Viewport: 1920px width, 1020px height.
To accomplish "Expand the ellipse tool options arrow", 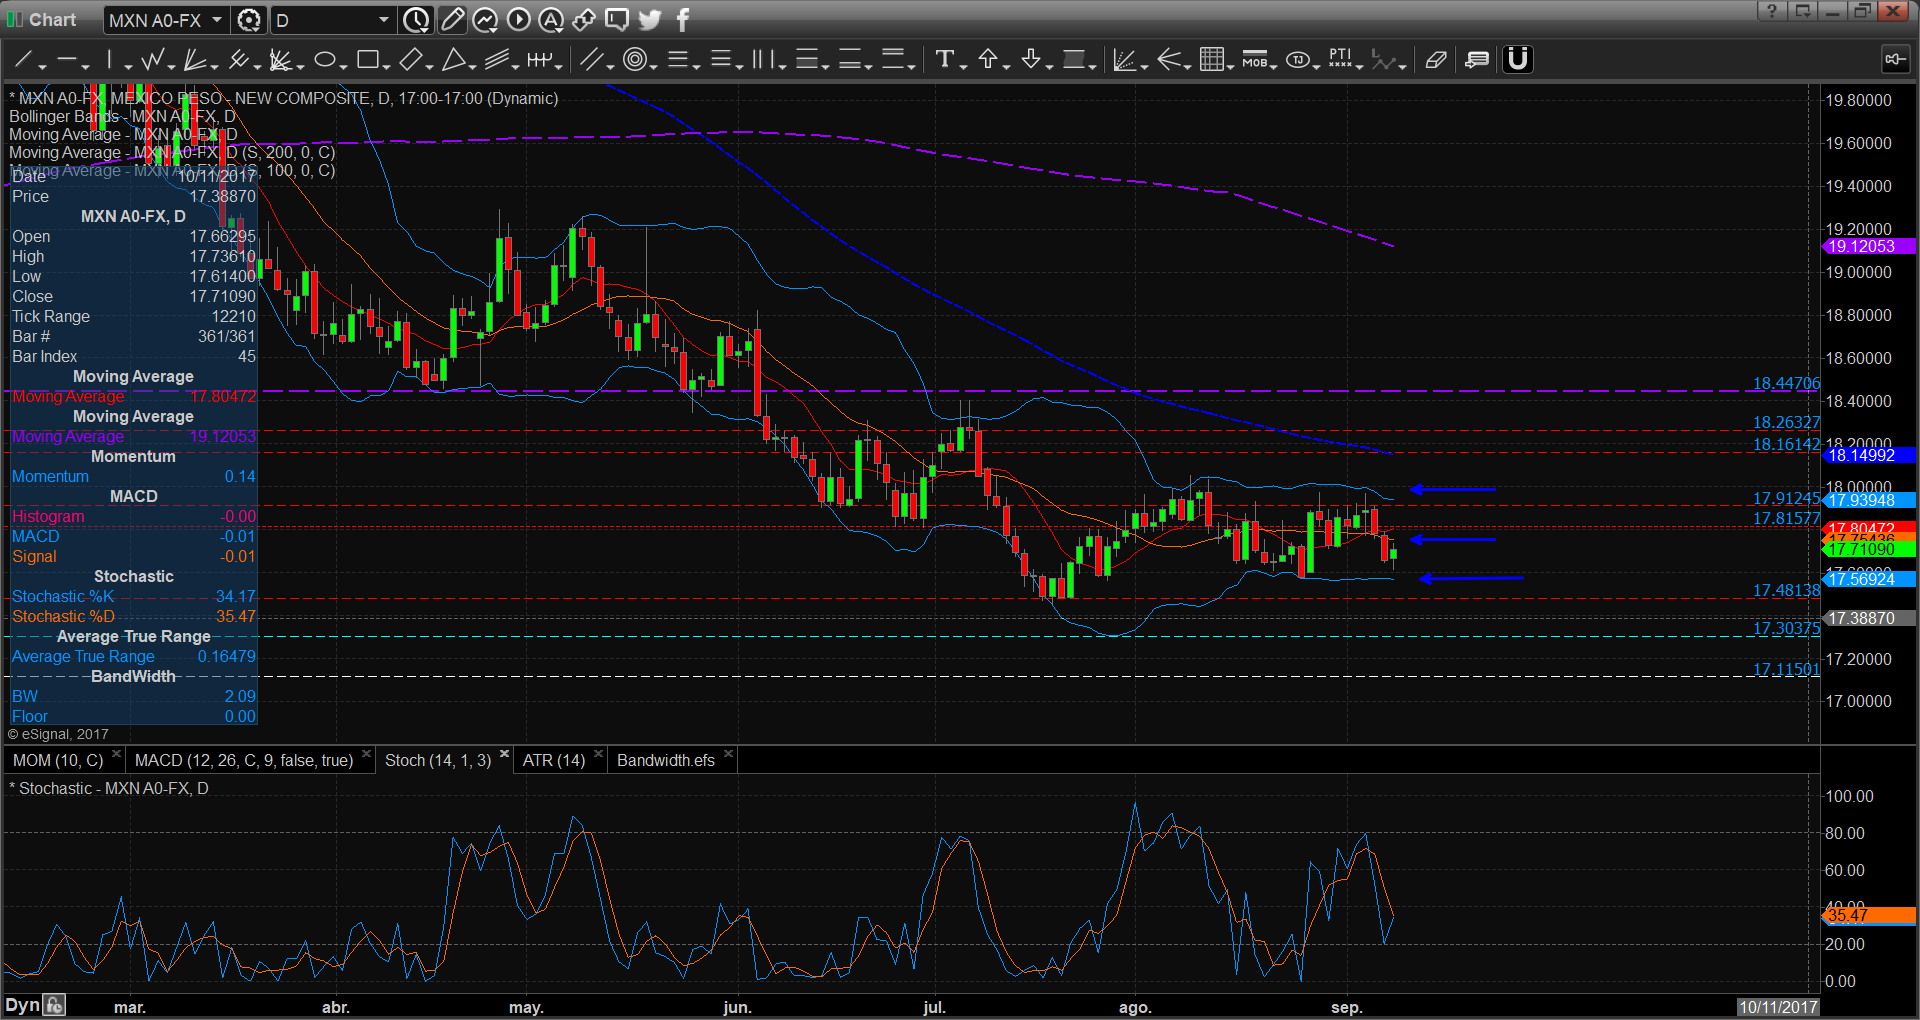I will click(x=343, y=66).
